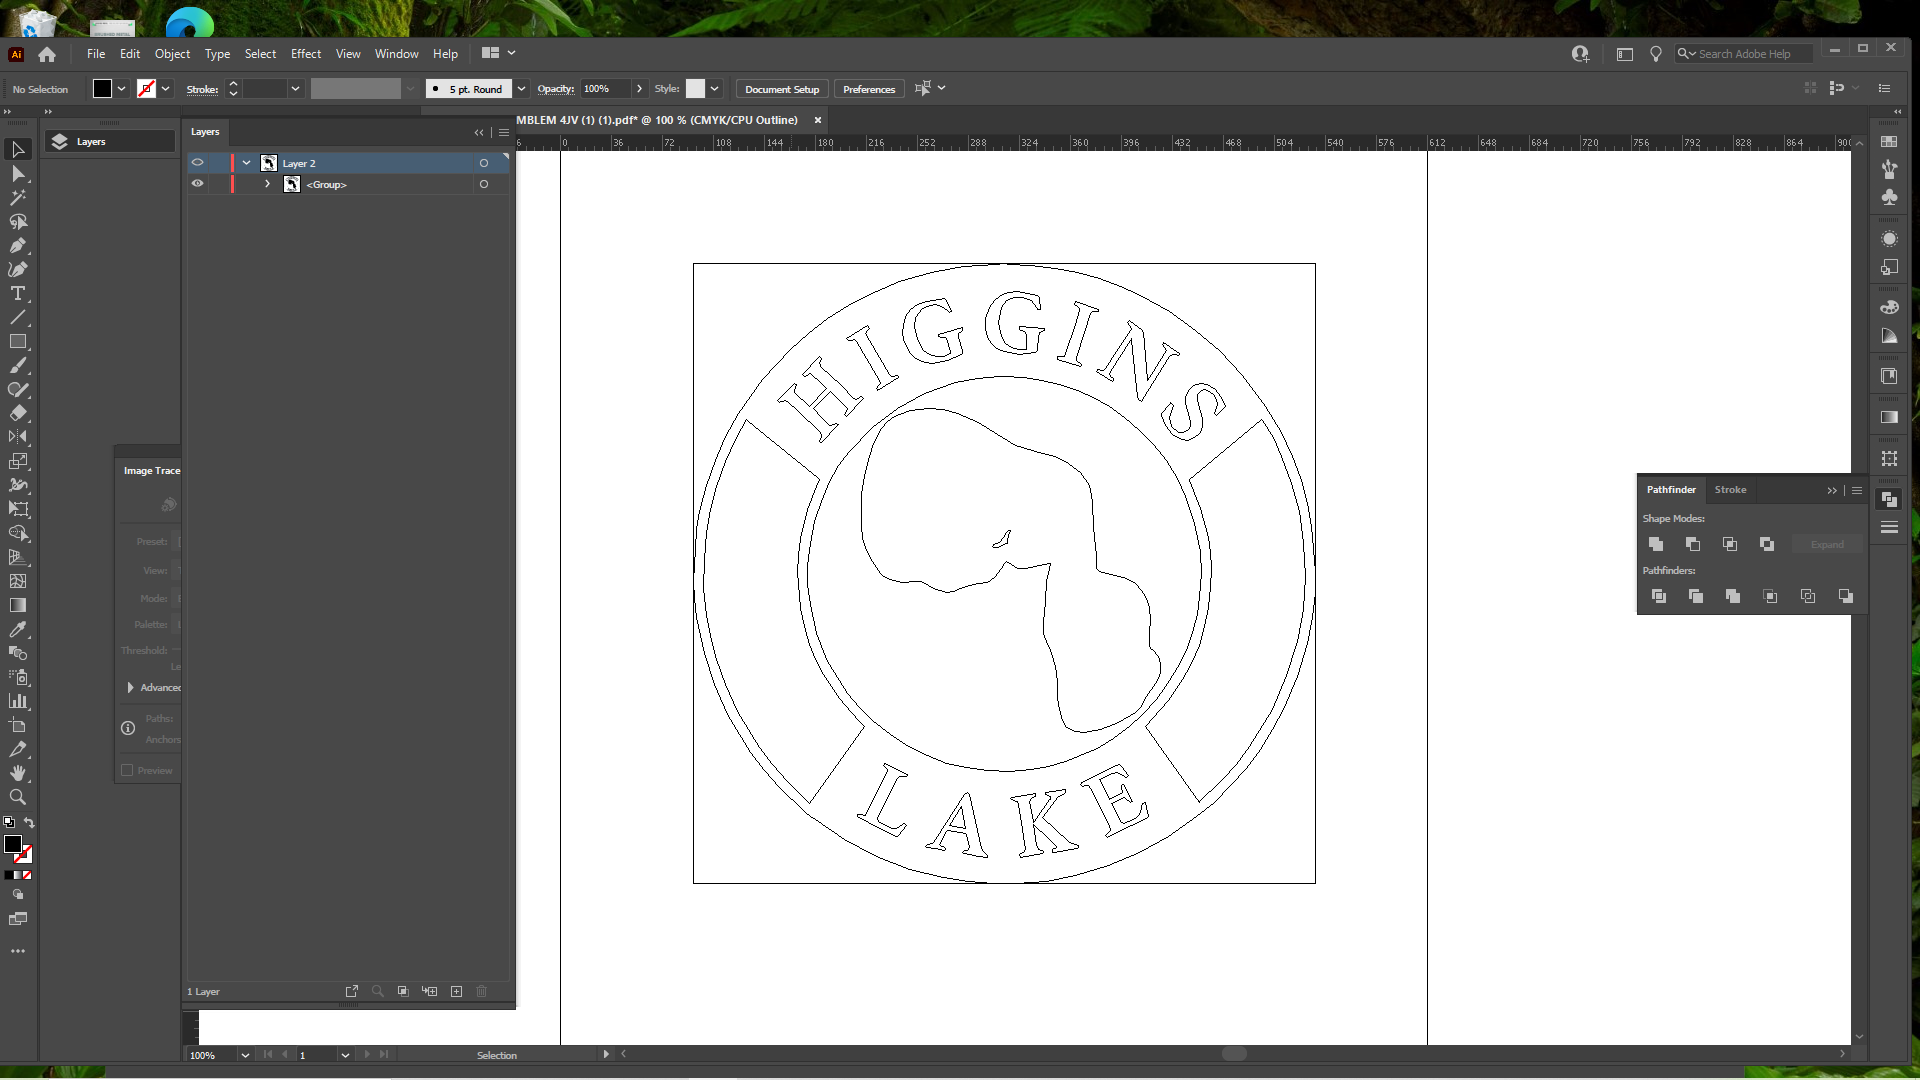The image size is (1920, 1080).
Task: Click Delete Selection trash icon in Layers
Action: click(482, 991)
